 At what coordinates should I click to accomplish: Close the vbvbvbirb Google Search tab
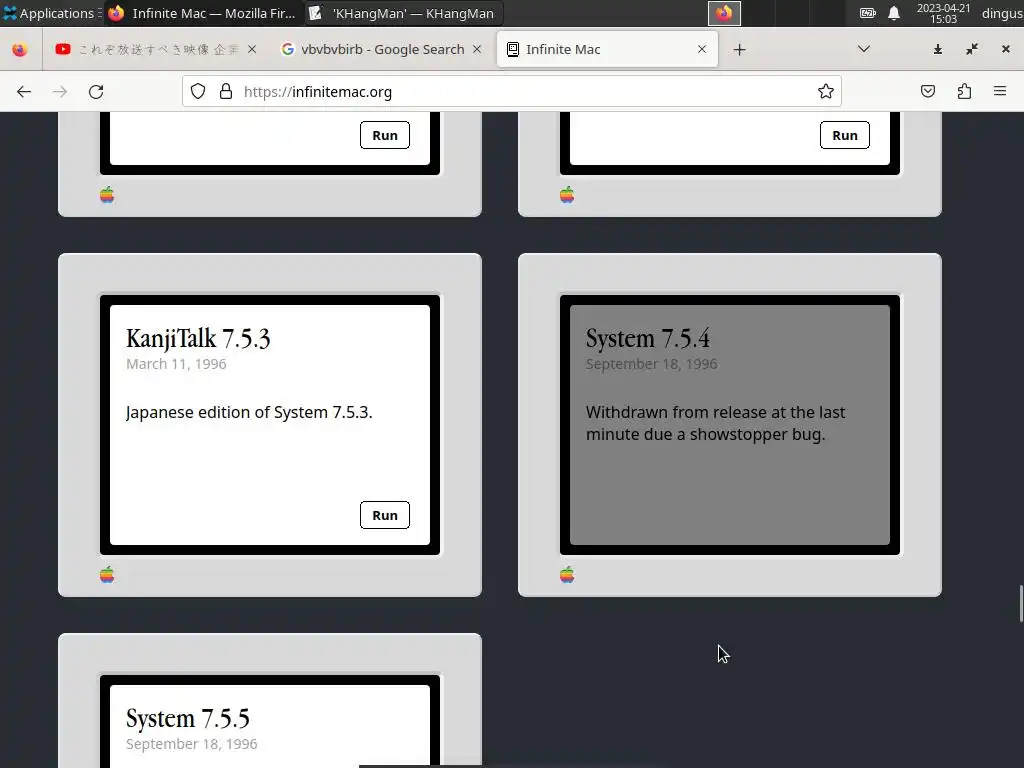(477, 49)
